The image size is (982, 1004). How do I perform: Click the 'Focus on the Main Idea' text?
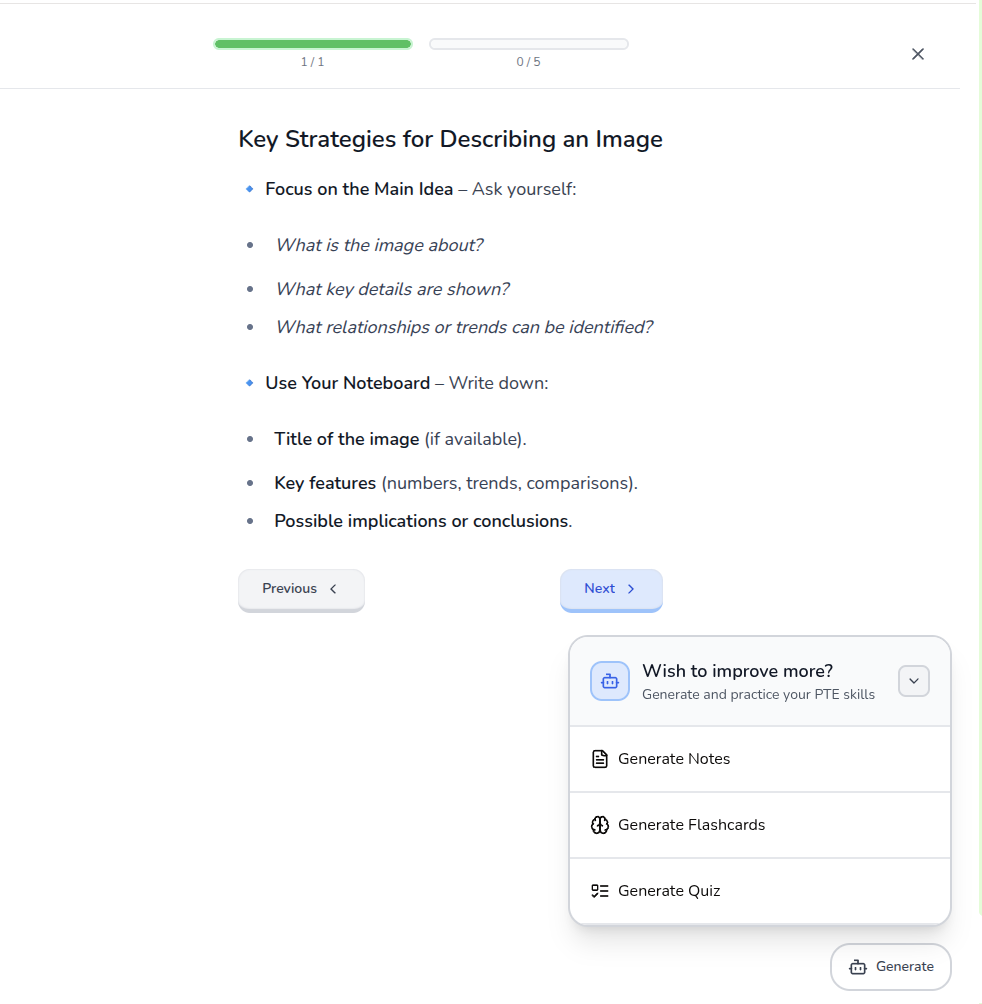click(x=359, y=189)
